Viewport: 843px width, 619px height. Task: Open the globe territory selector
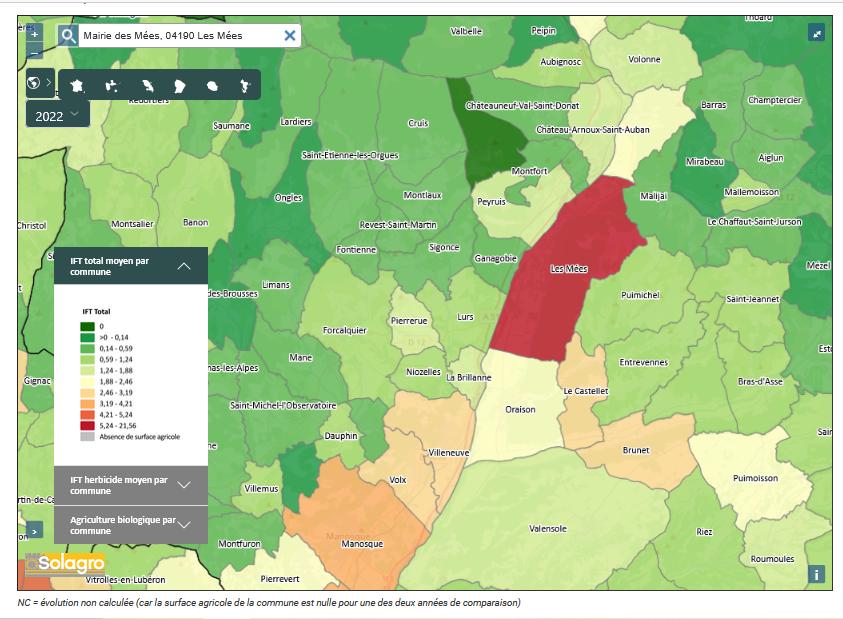34,83
